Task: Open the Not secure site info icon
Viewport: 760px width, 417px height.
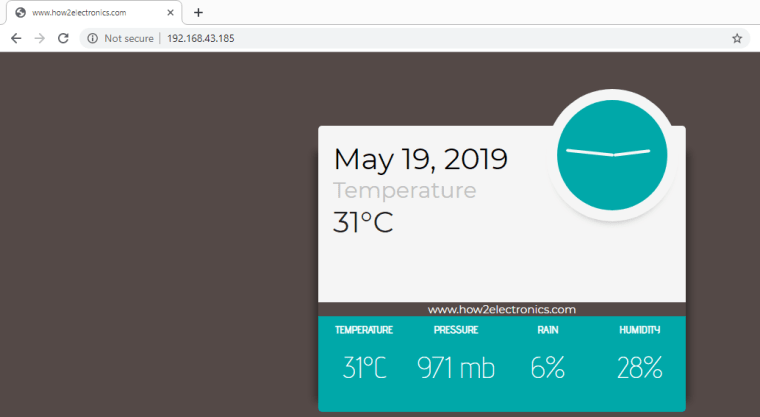Action: point(93,38)
